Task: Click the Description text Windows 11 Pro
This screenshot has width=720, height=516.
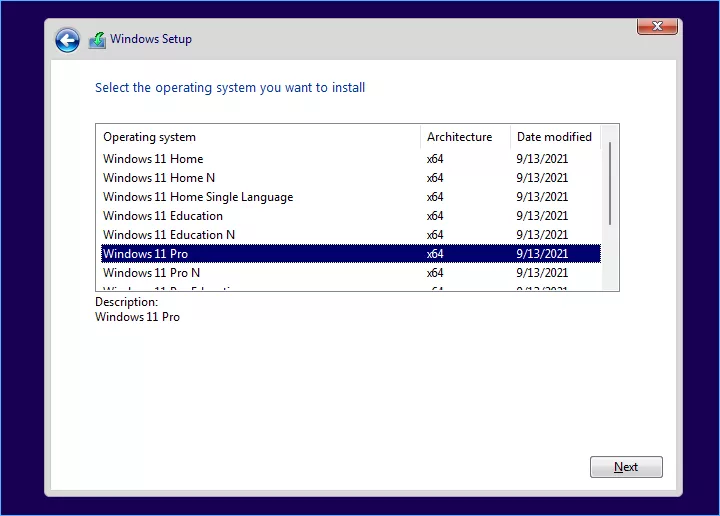Action: click(x=137, y=317)
